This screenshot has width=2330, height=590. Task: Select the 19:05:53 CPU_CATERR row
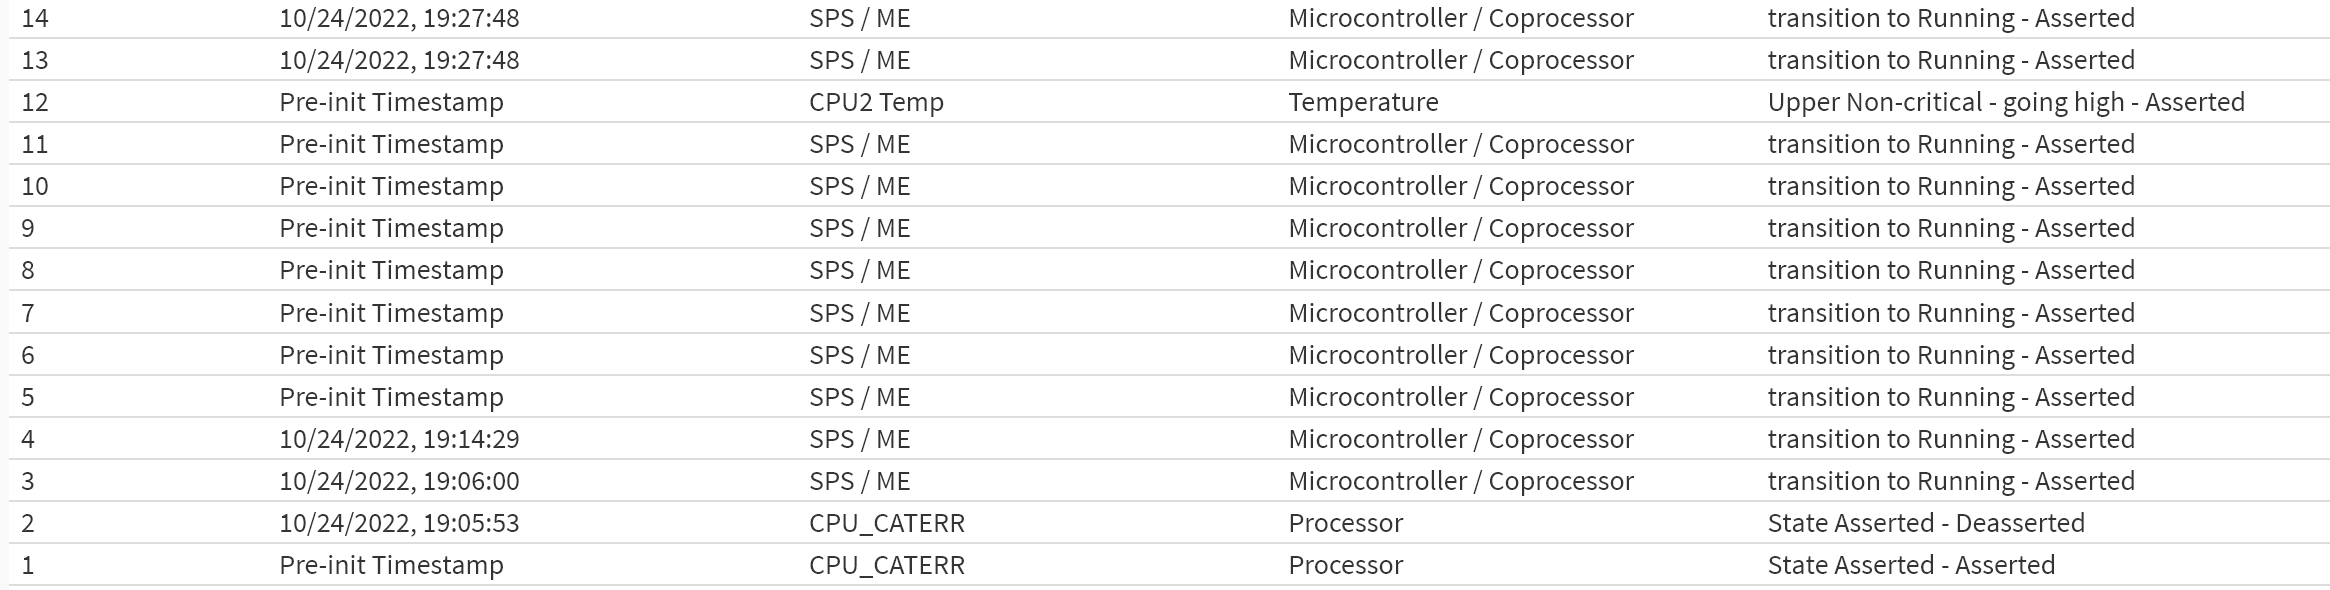[1169, 523]
